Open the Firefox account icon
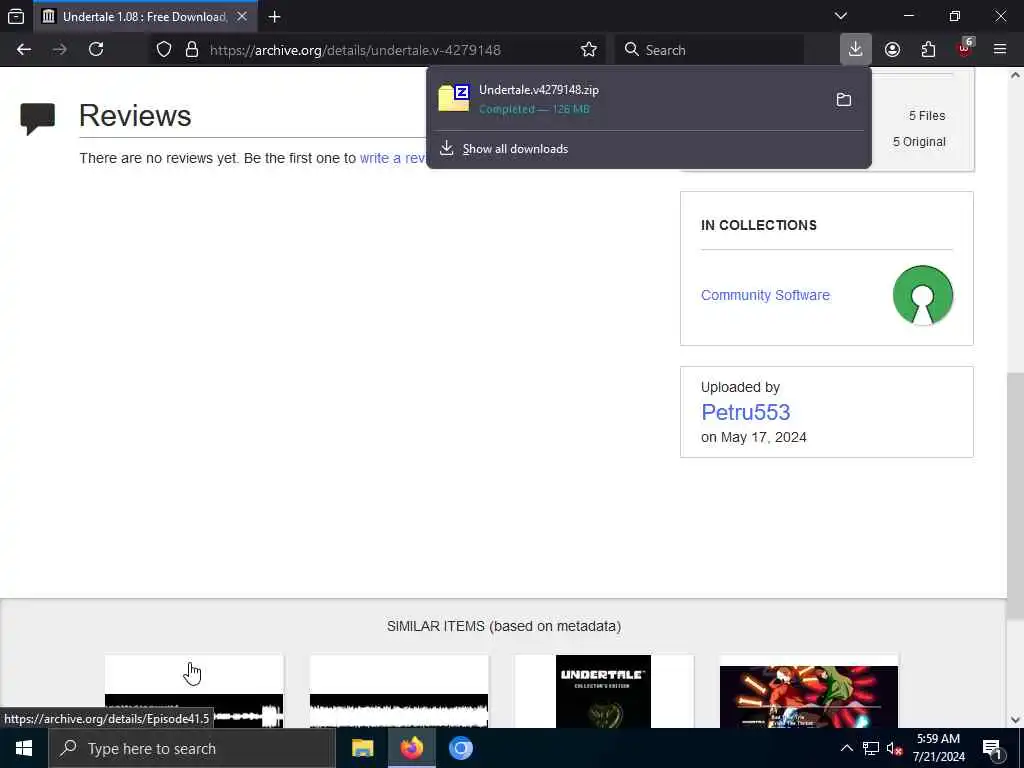Image resolution: width=1024 pixels, height=768 pixels. (x=892, y=50)
